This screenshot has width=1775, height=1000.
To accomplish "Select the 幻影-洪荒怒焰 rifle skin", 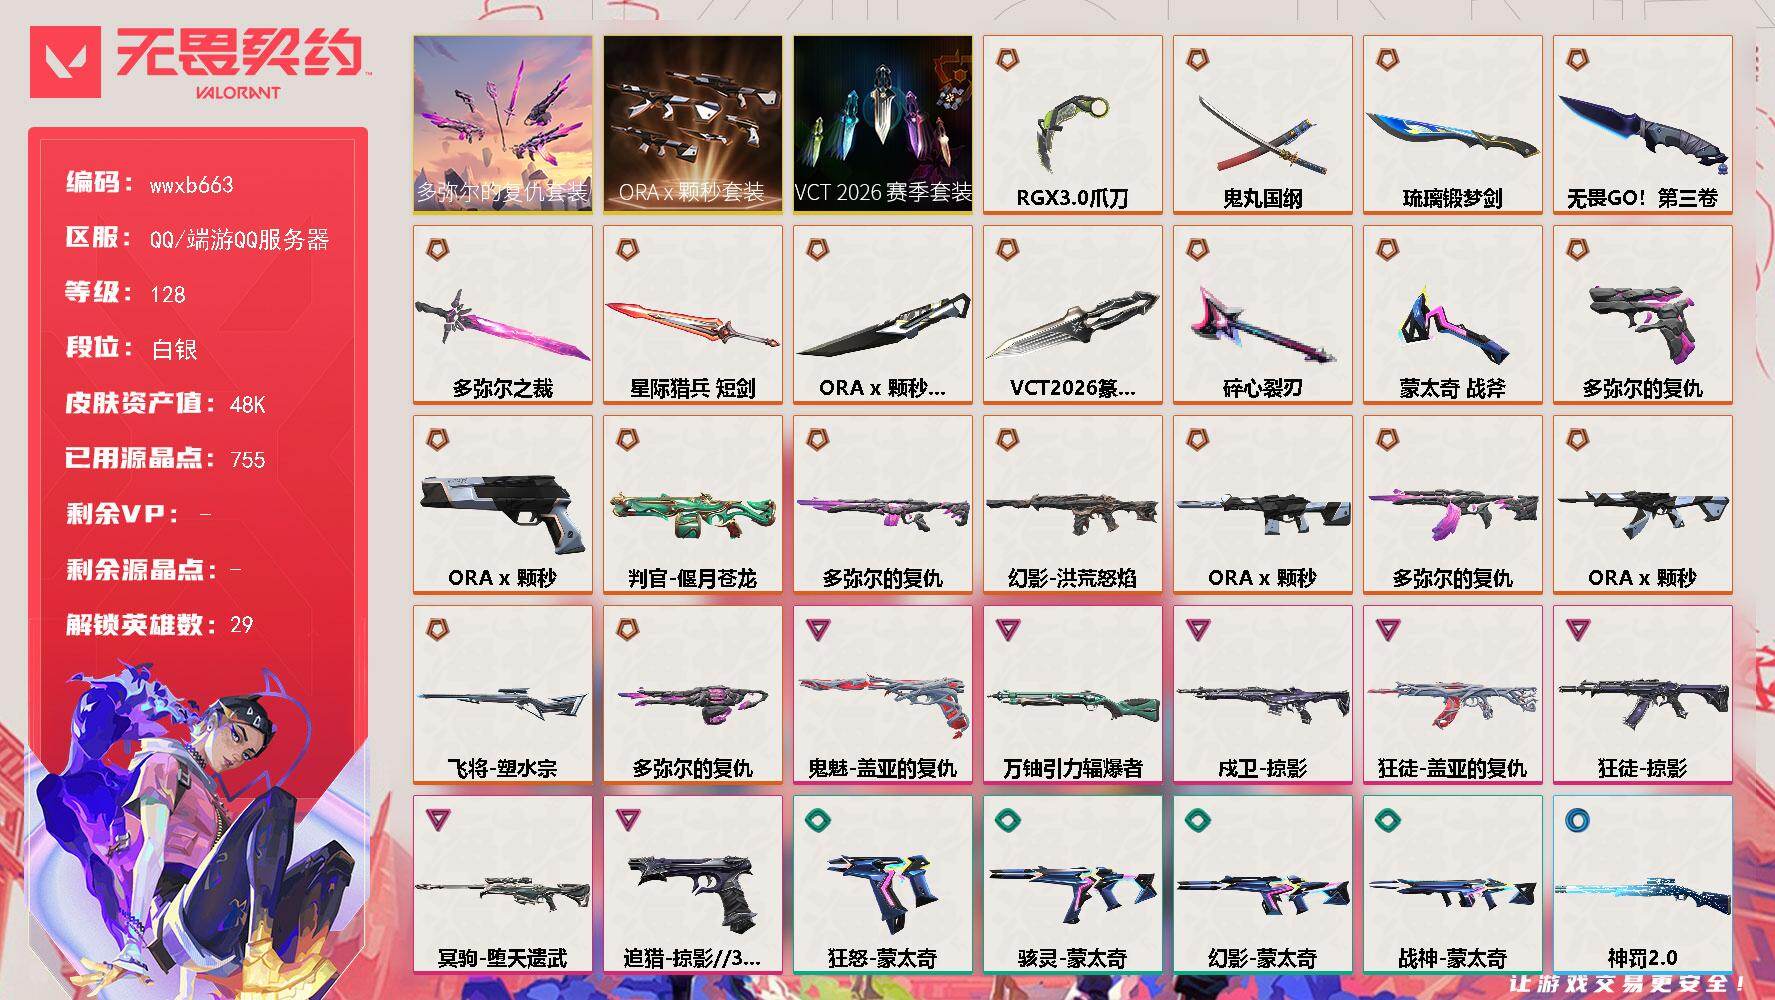I will coord(1072,504).
